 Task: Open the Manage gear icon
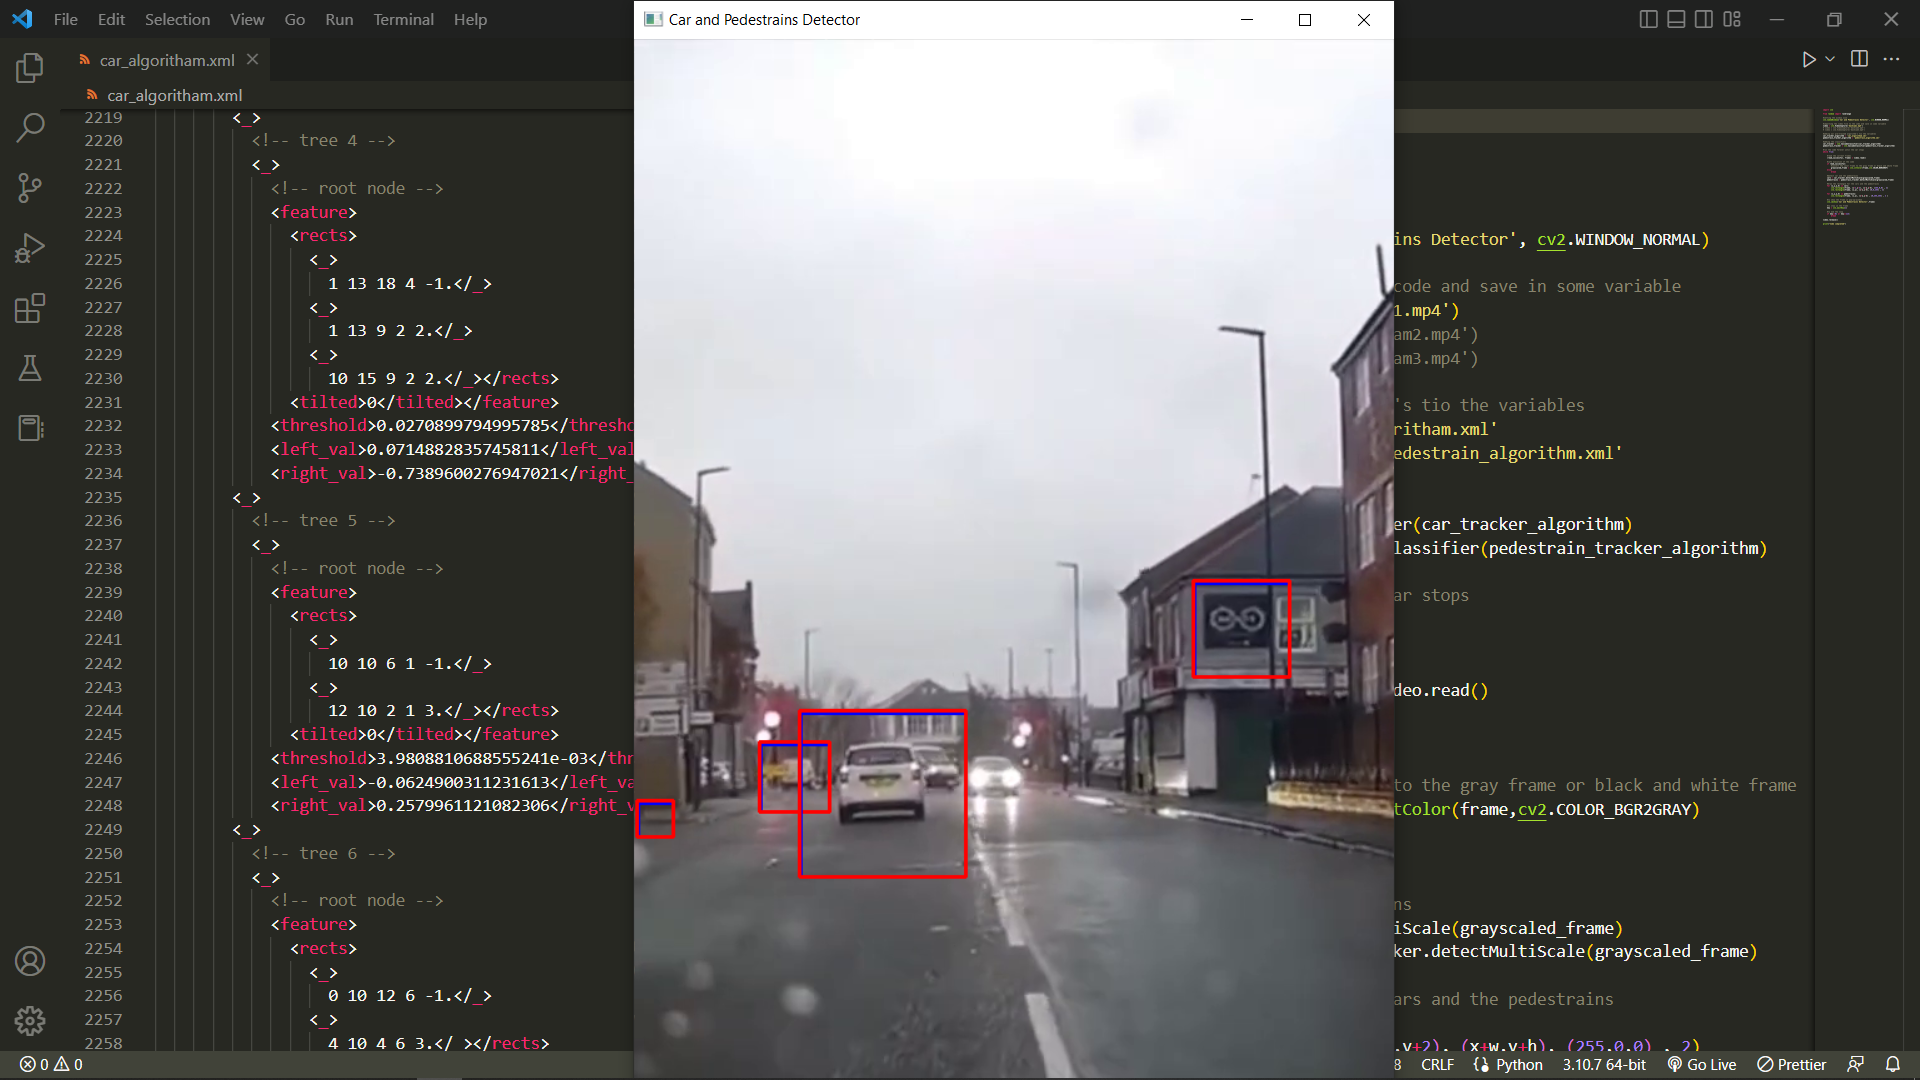coord(30,1021)
